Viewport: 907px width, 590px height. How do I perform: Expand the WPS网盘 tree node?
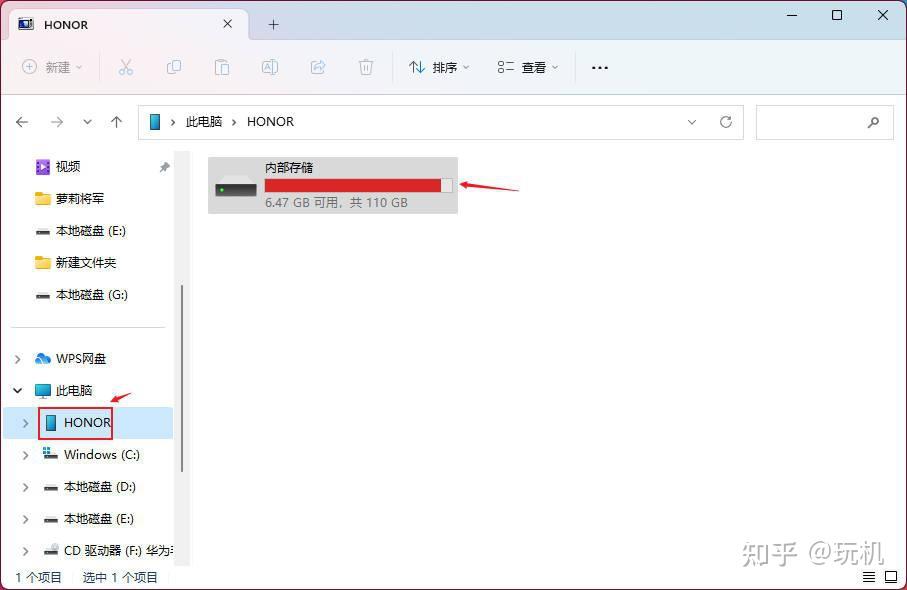point(18,359)
